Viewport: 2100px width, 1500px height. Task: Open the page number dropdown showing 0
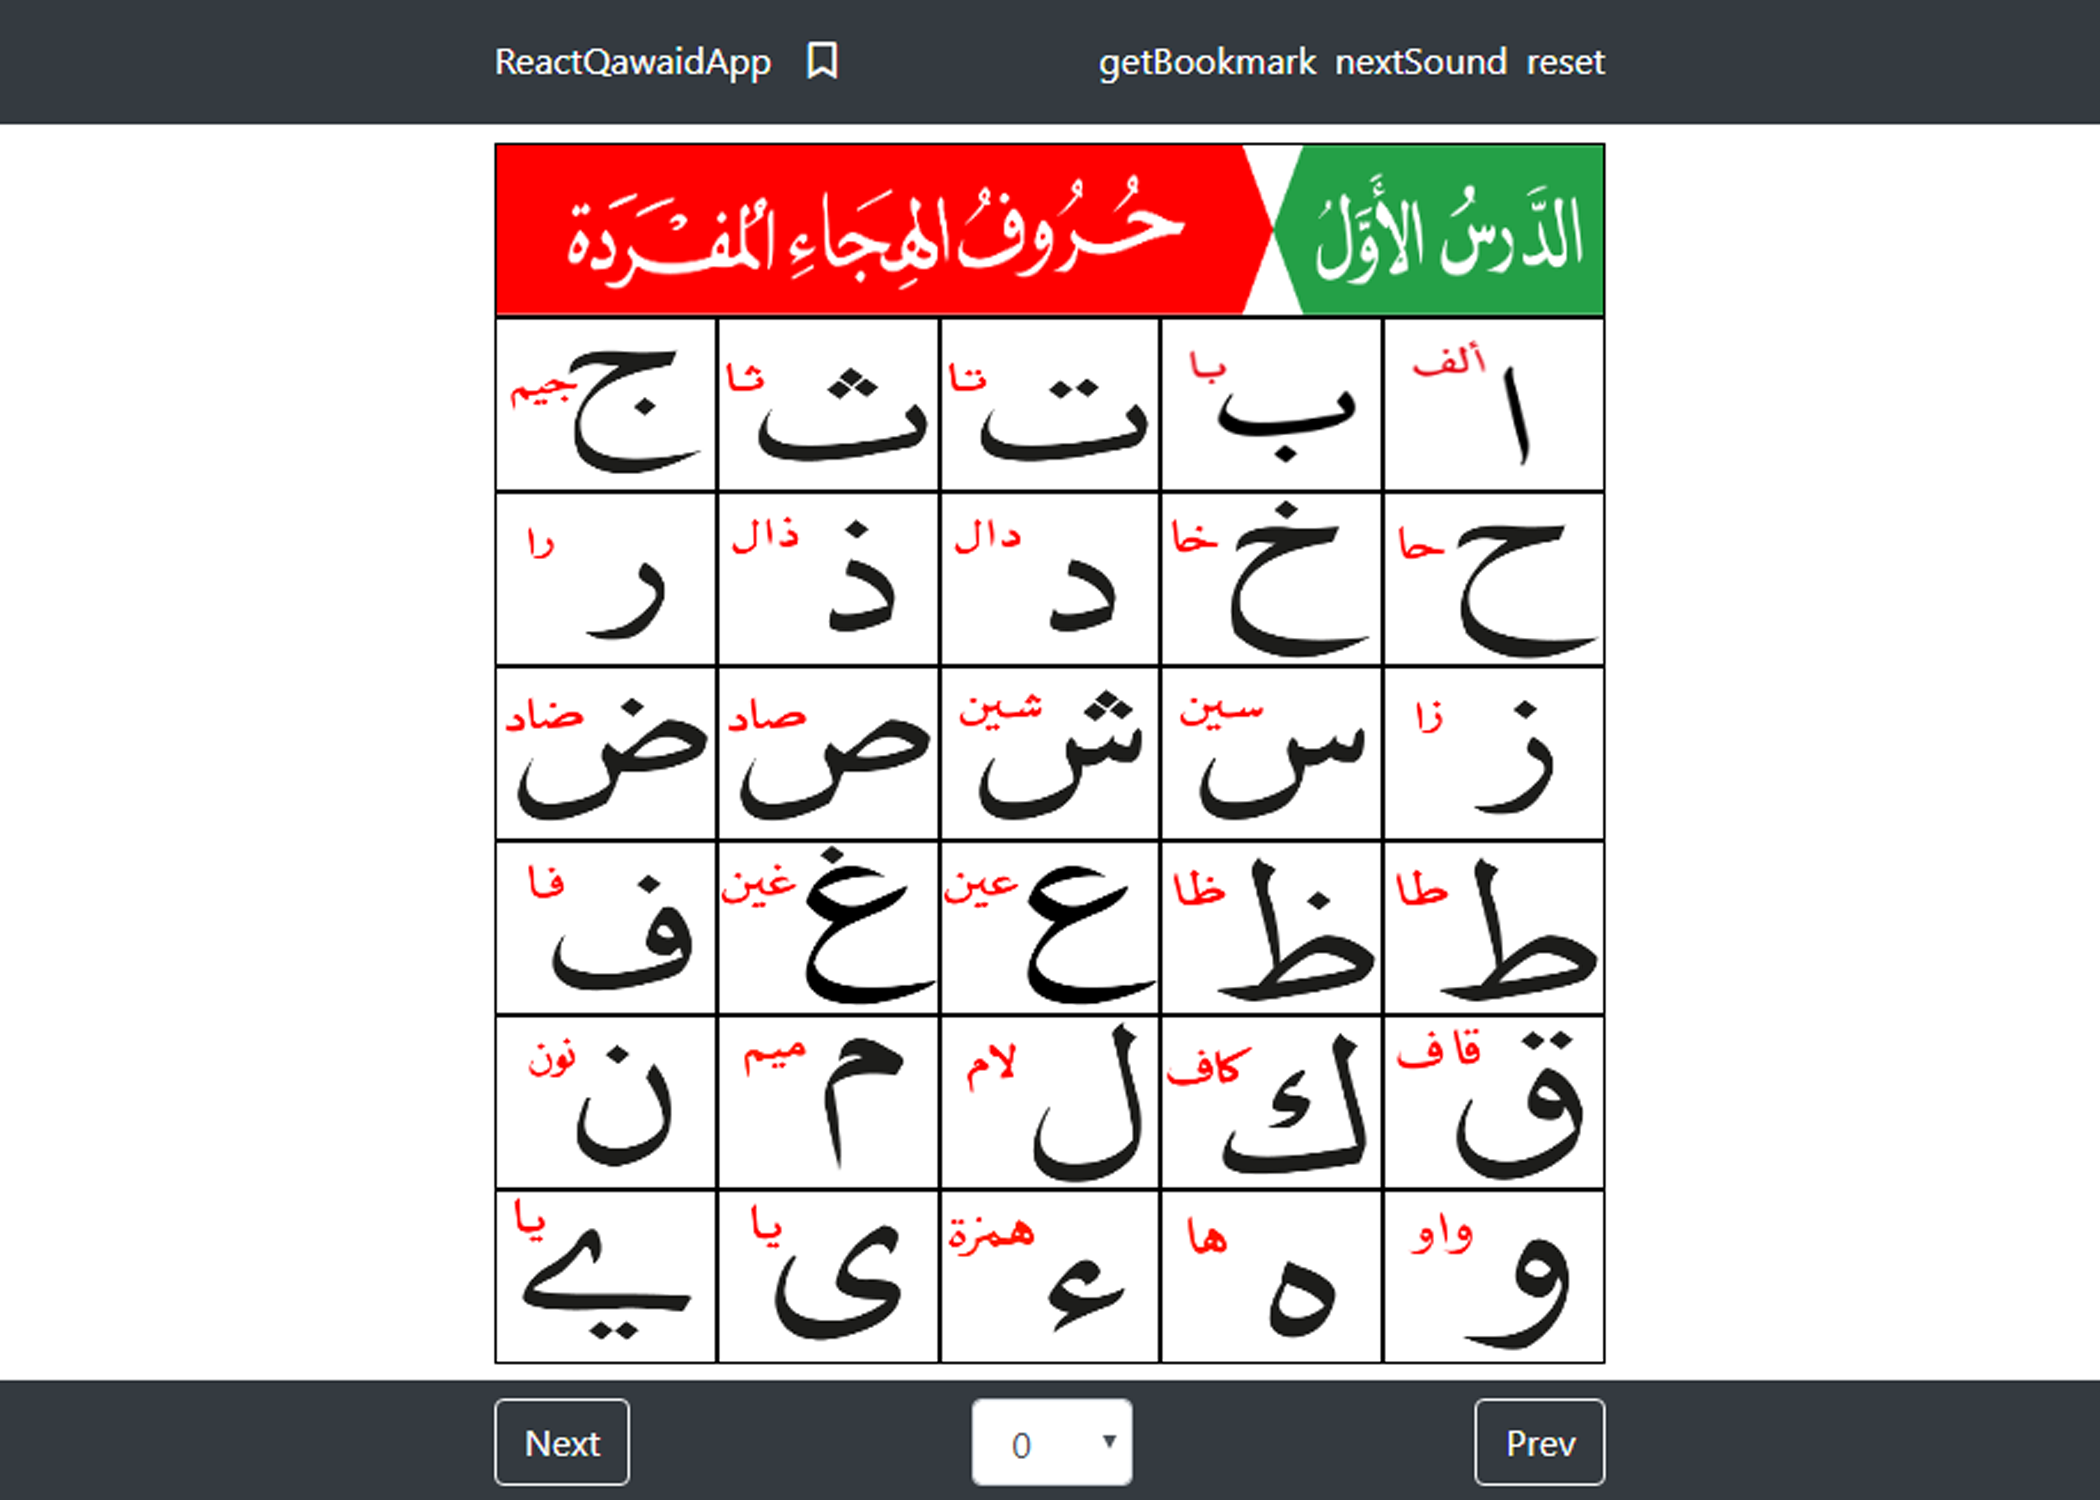[1051, 1442]
